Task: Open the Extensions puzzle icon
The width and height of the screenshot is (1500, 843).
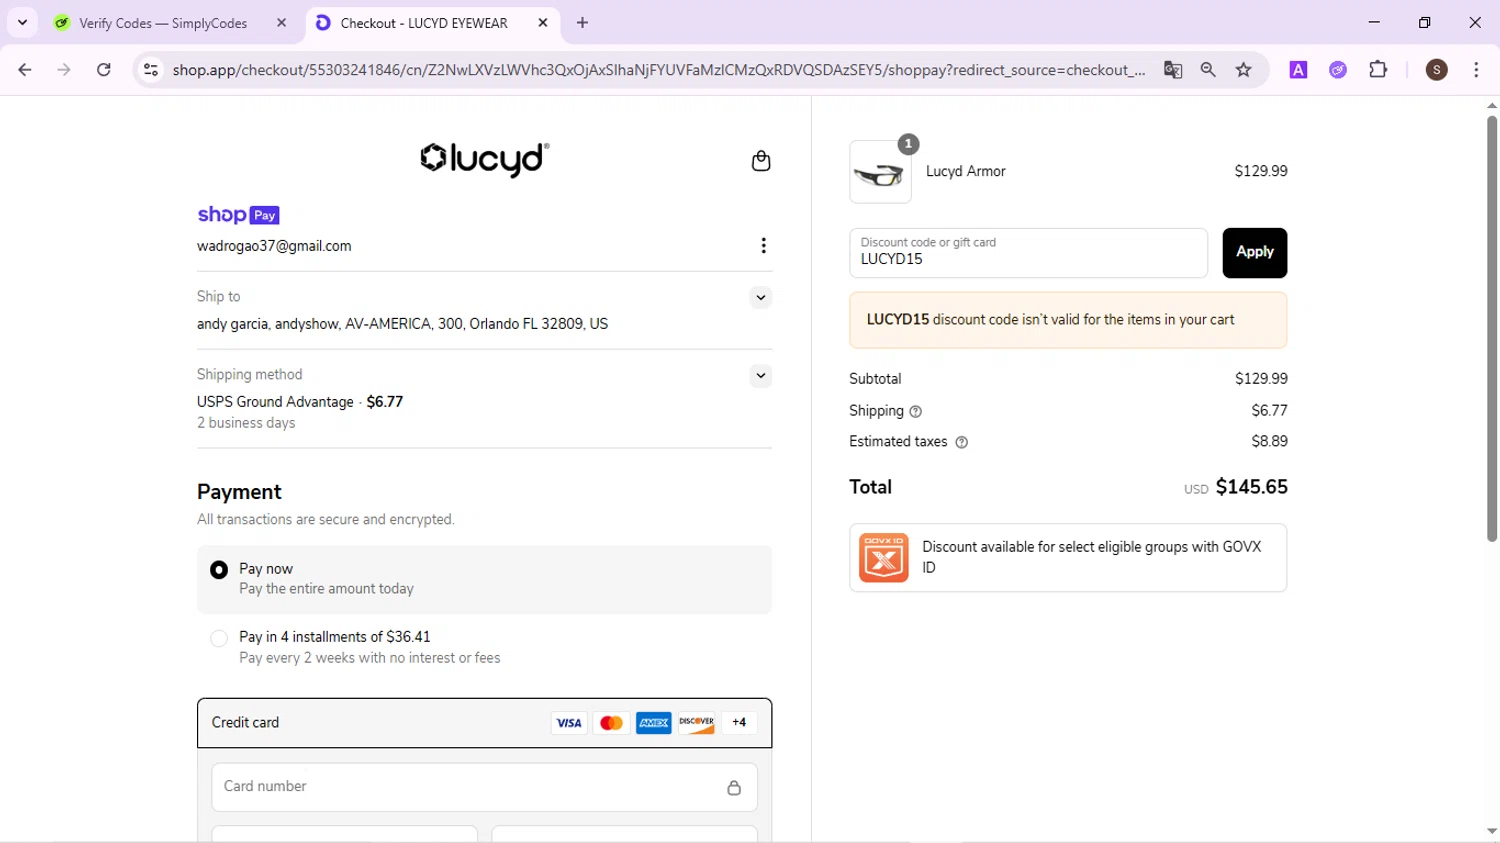Action: click(x=1378, y=70)
